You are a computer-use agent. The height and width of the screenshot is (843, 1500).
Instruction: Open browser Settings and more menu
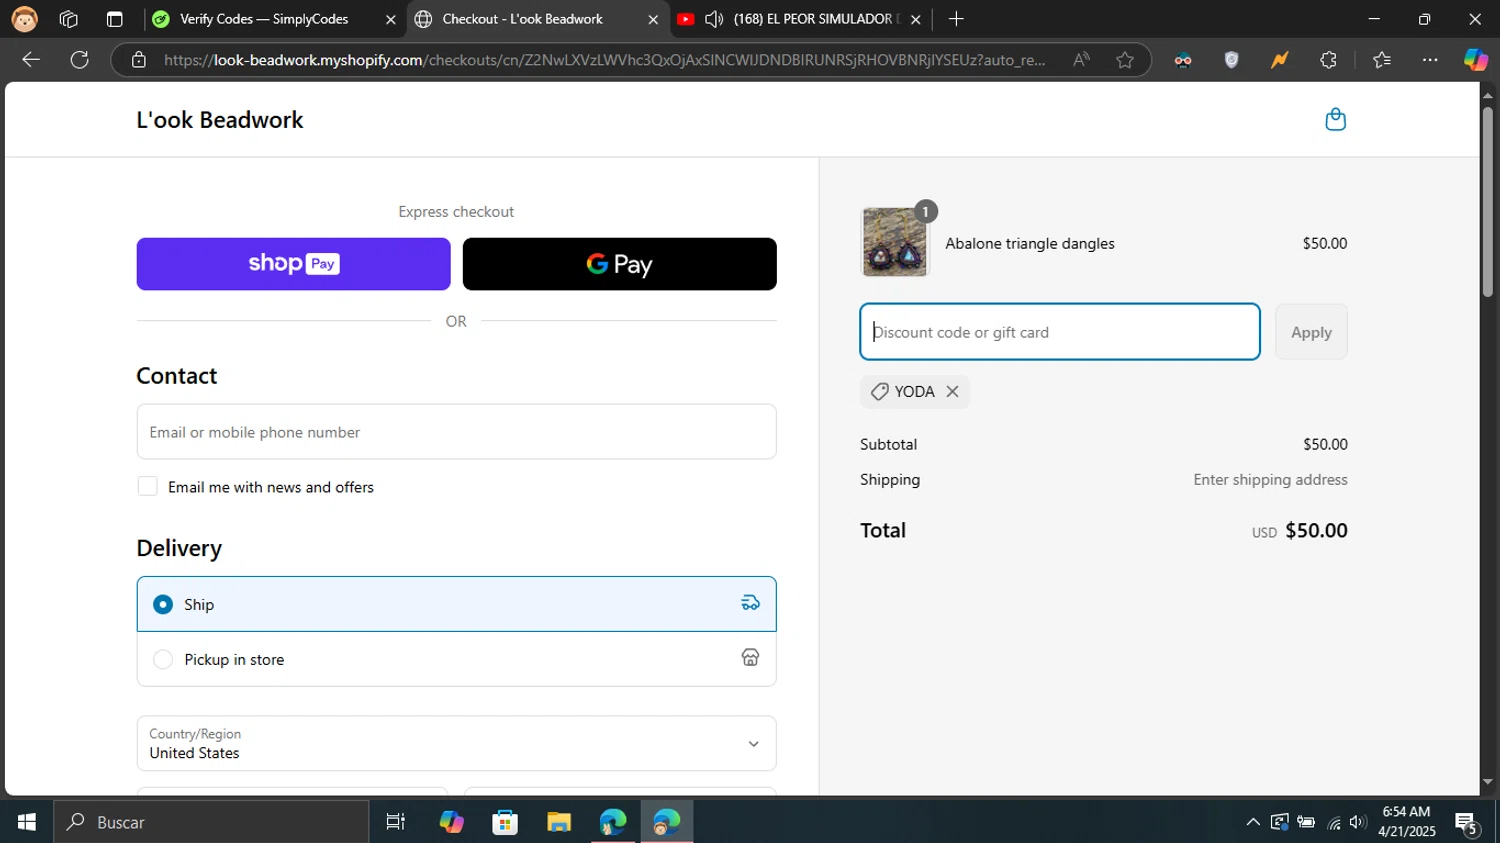tap(1430, 60)
